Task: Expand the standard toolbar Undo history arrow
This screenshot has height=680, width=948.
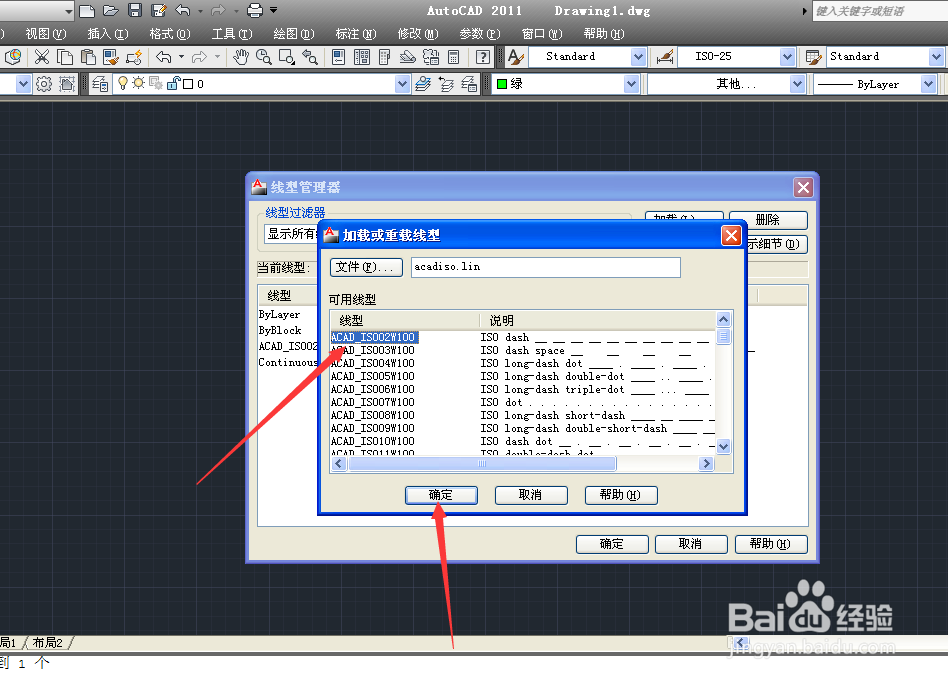Action: coord(181,57)
